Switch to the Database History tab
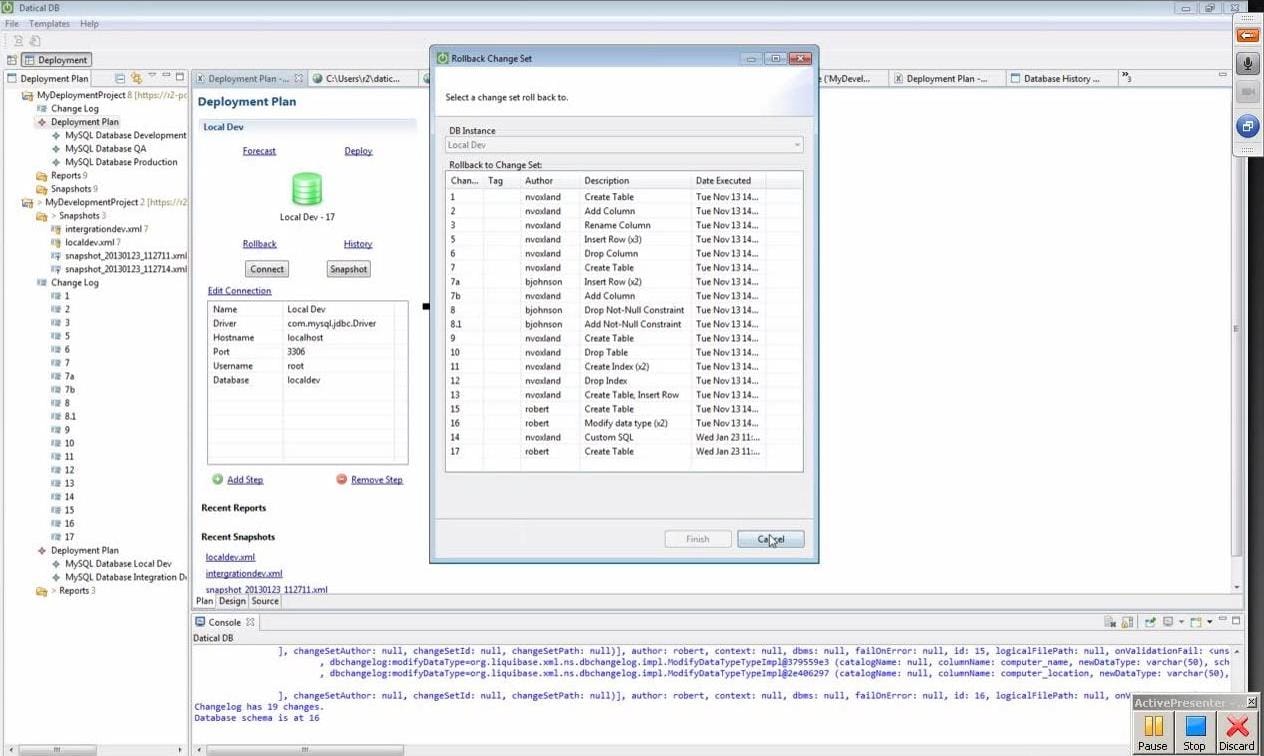The width and height of the screenshot is (1264, 756). pyautogui.click(x=1060, y=79)
